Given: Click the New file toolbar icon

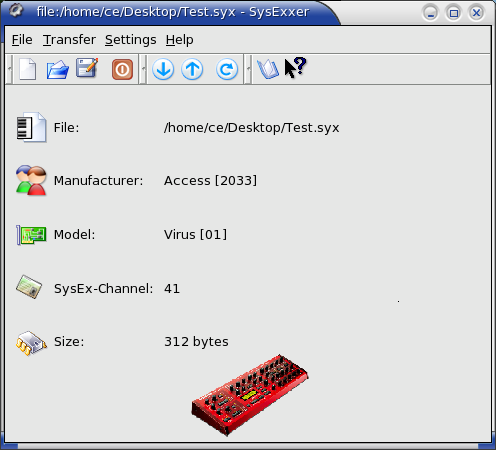Looking at the screenshot, I should pyautogui.click(x=28, y=69).
